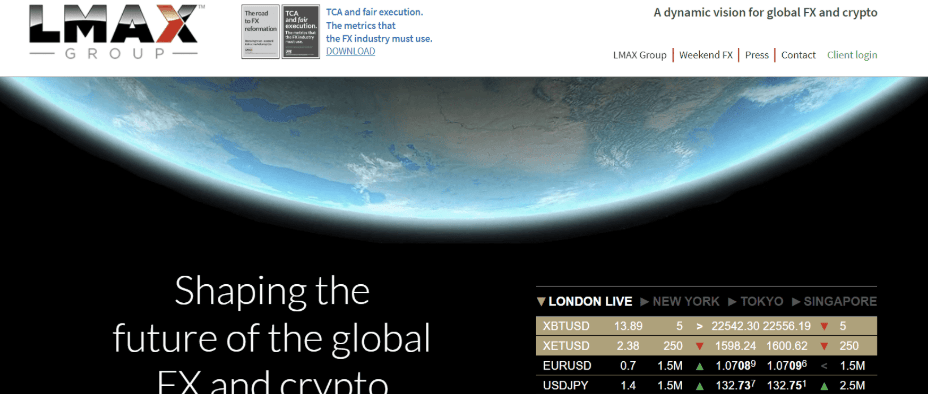Select the USDJPY instrument row
Screen dimensions: 928x394
[706, 386]
